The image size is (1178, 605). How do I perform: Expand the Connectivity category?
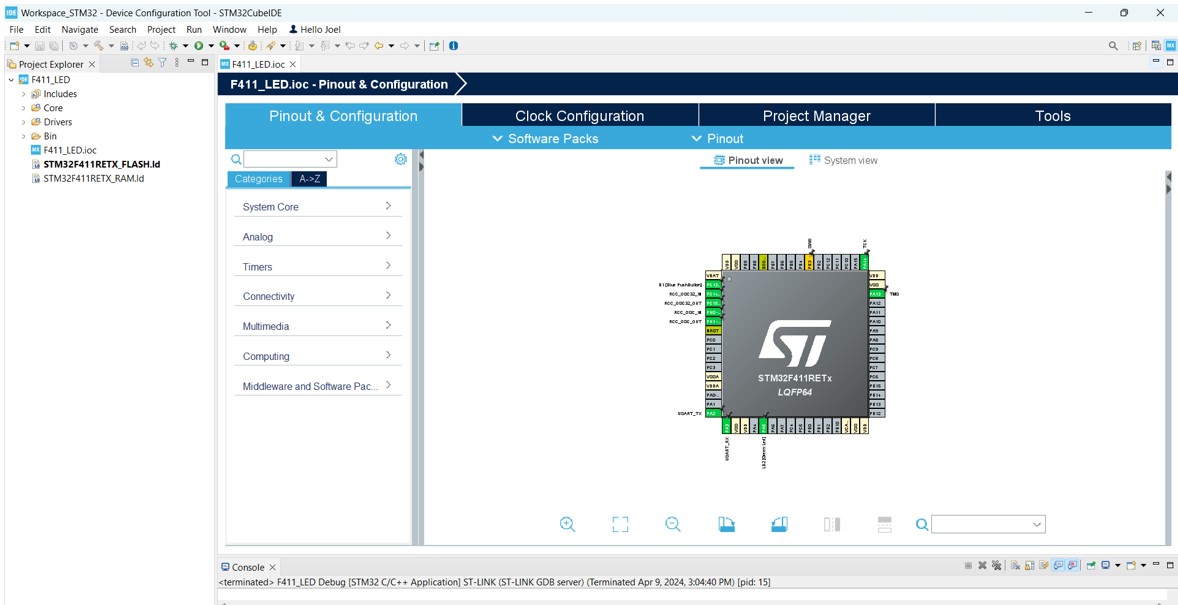pos(318,296)
